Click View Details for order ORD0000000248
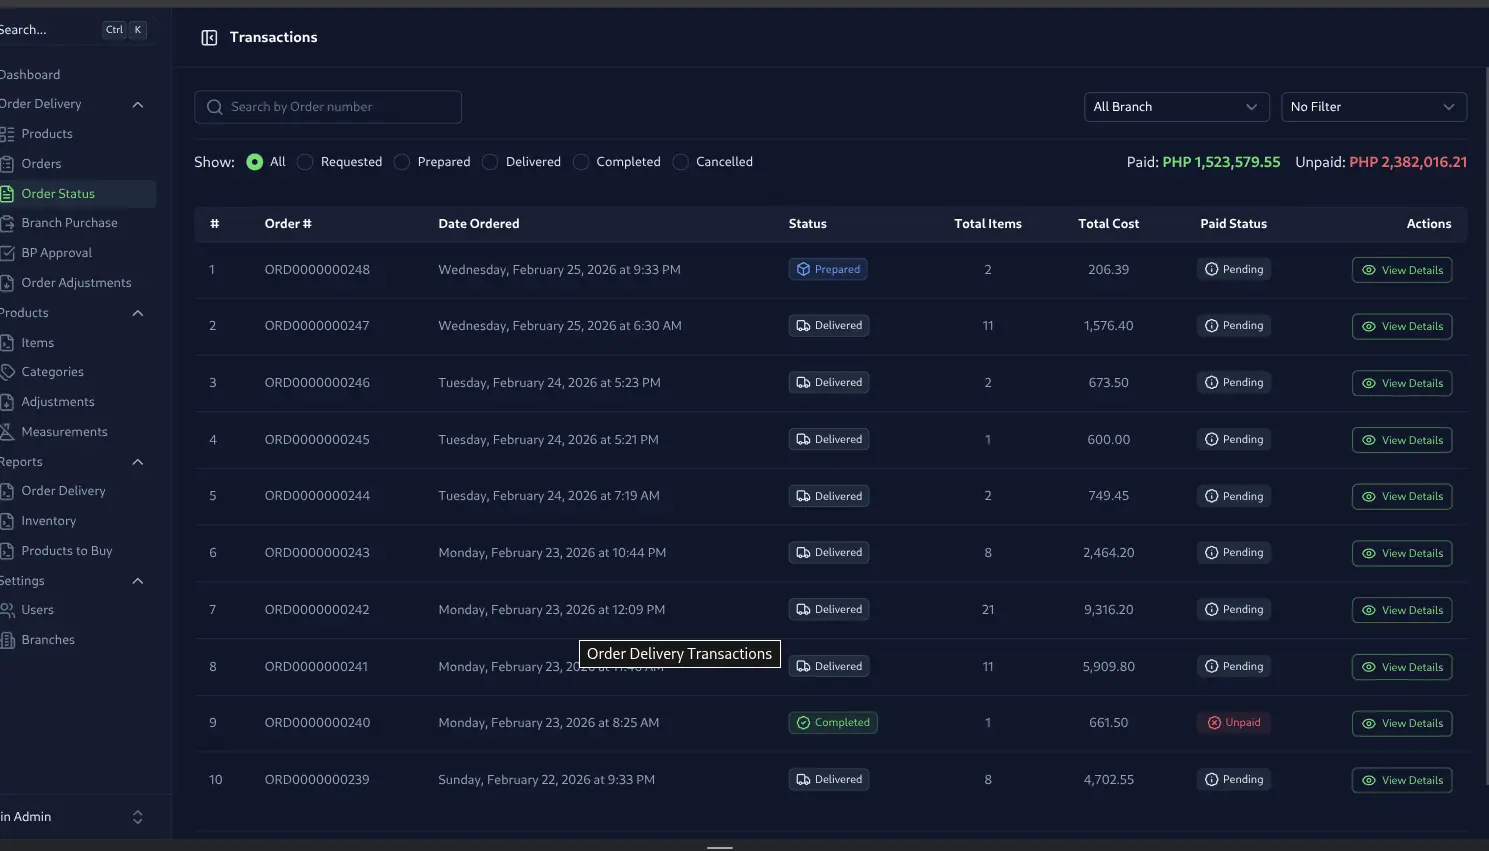 coord(1402,269)
